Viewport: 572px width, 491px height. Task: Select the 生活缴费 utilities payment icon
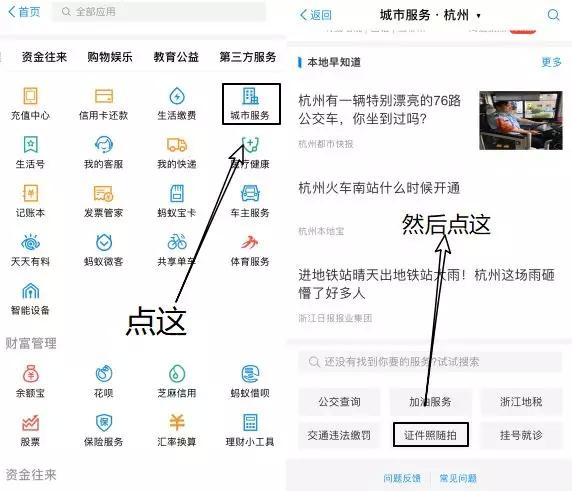pos(177,96)
